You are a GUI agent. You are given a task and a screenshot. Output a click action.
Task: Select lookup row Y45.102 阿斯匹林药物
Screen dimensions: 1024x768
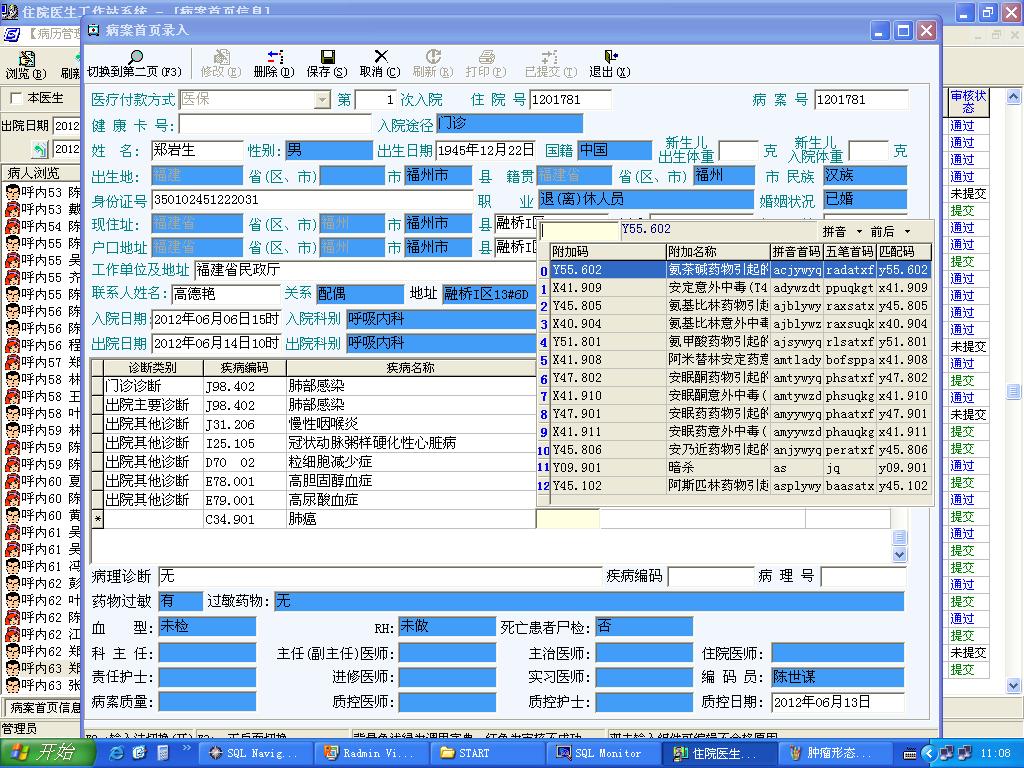[741, 486]
